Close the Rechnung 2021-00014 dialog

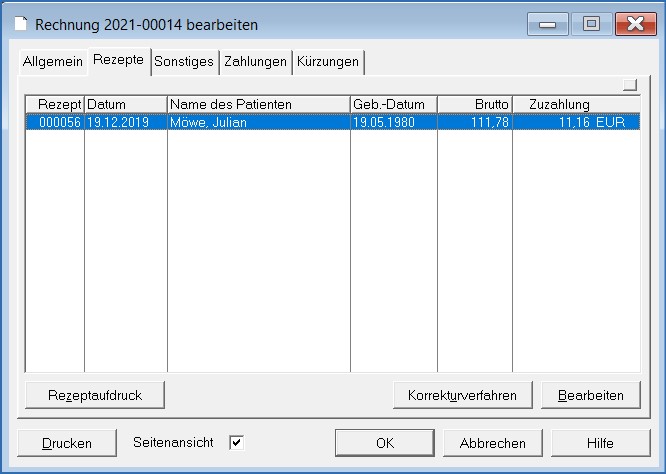click(635, 24)
